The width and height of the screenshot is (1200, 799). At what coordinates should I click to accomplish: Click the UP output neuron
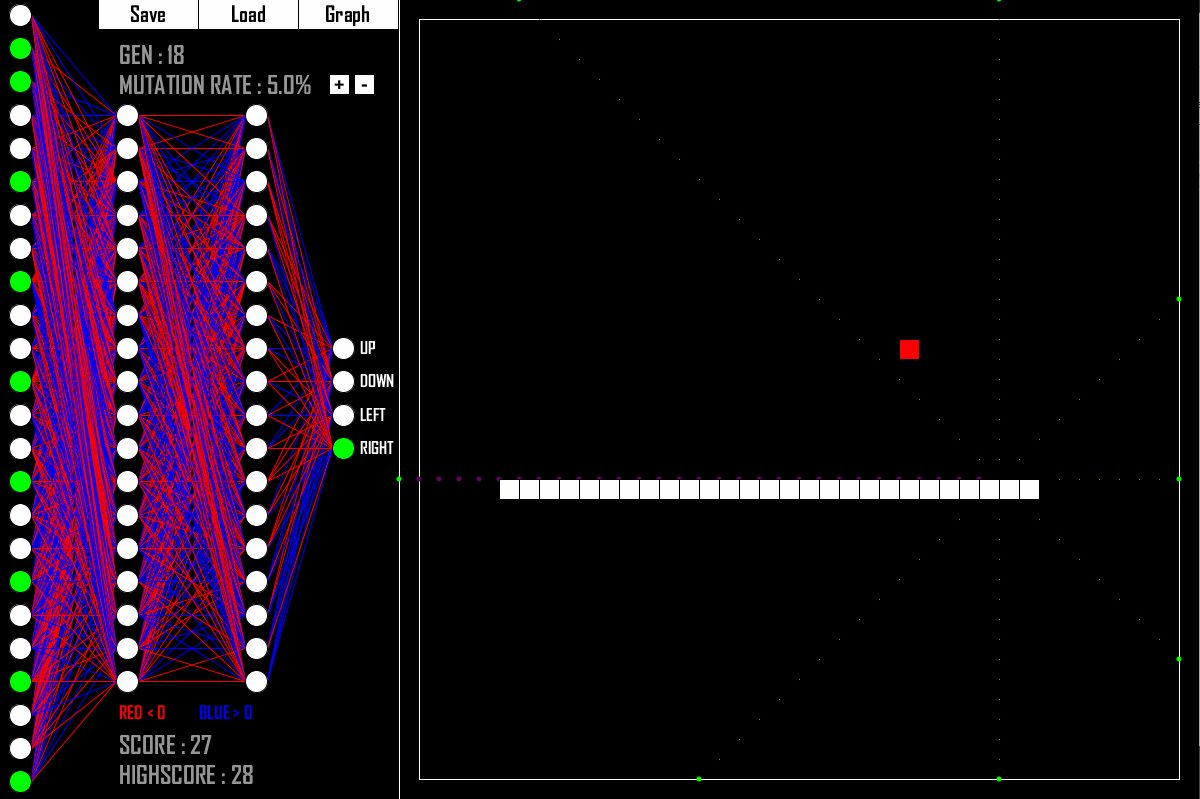pos(345,348)
